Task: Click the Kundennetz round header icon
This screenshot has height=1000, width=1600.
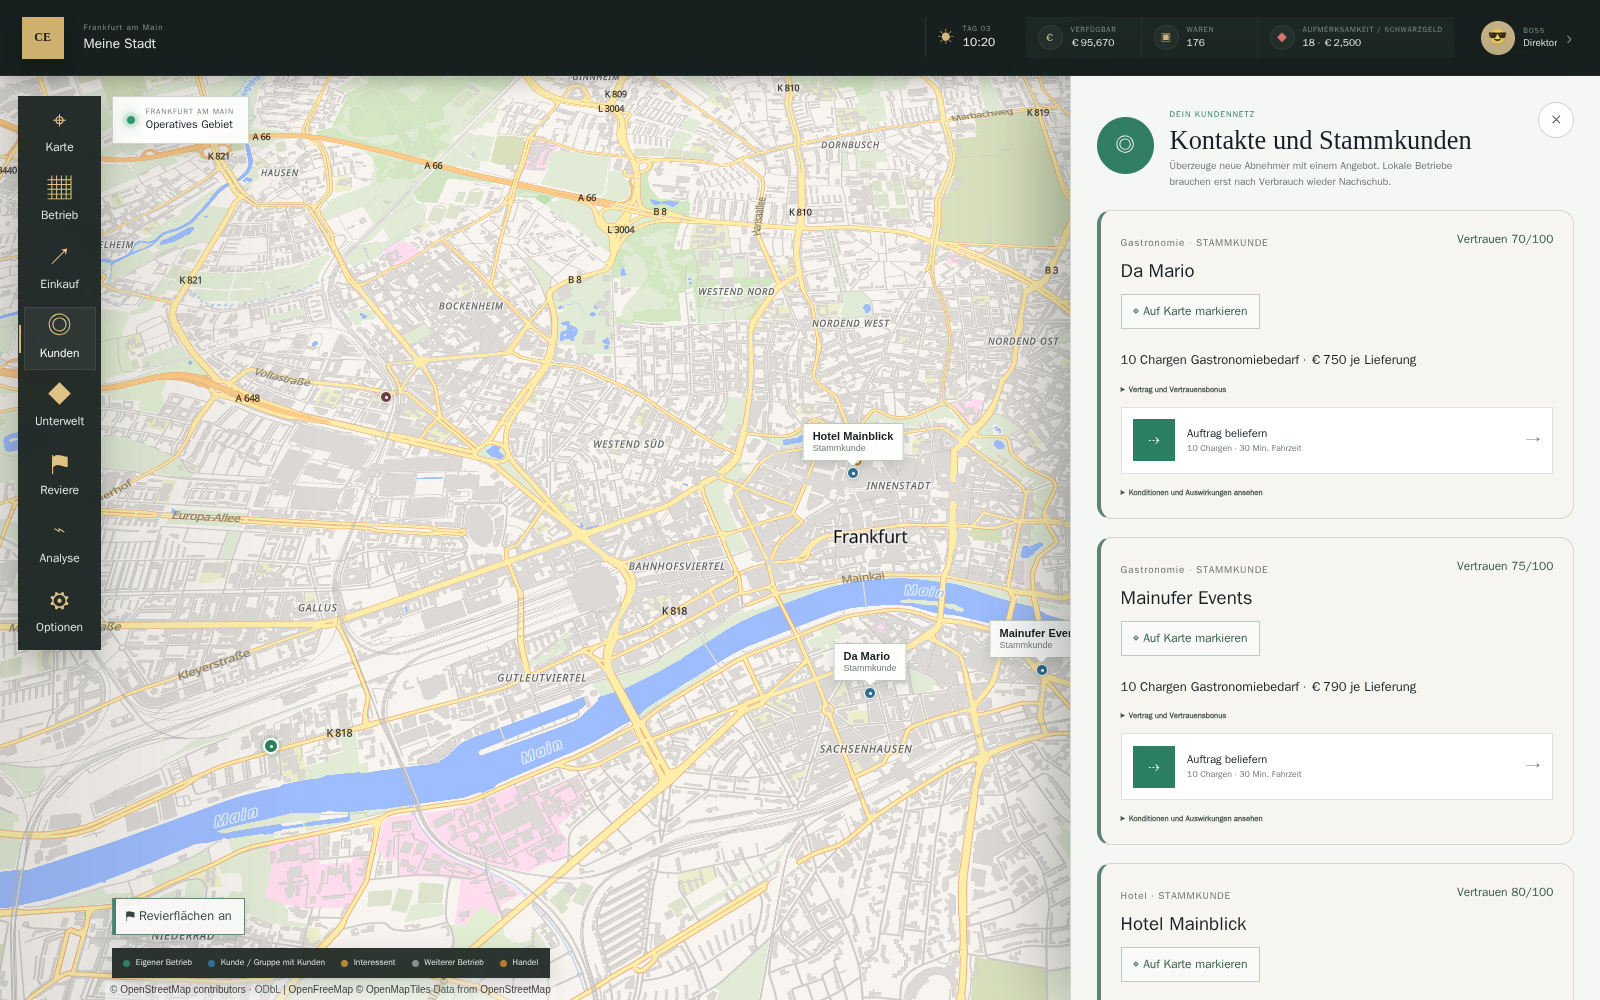Action: tap(1125, 145)
